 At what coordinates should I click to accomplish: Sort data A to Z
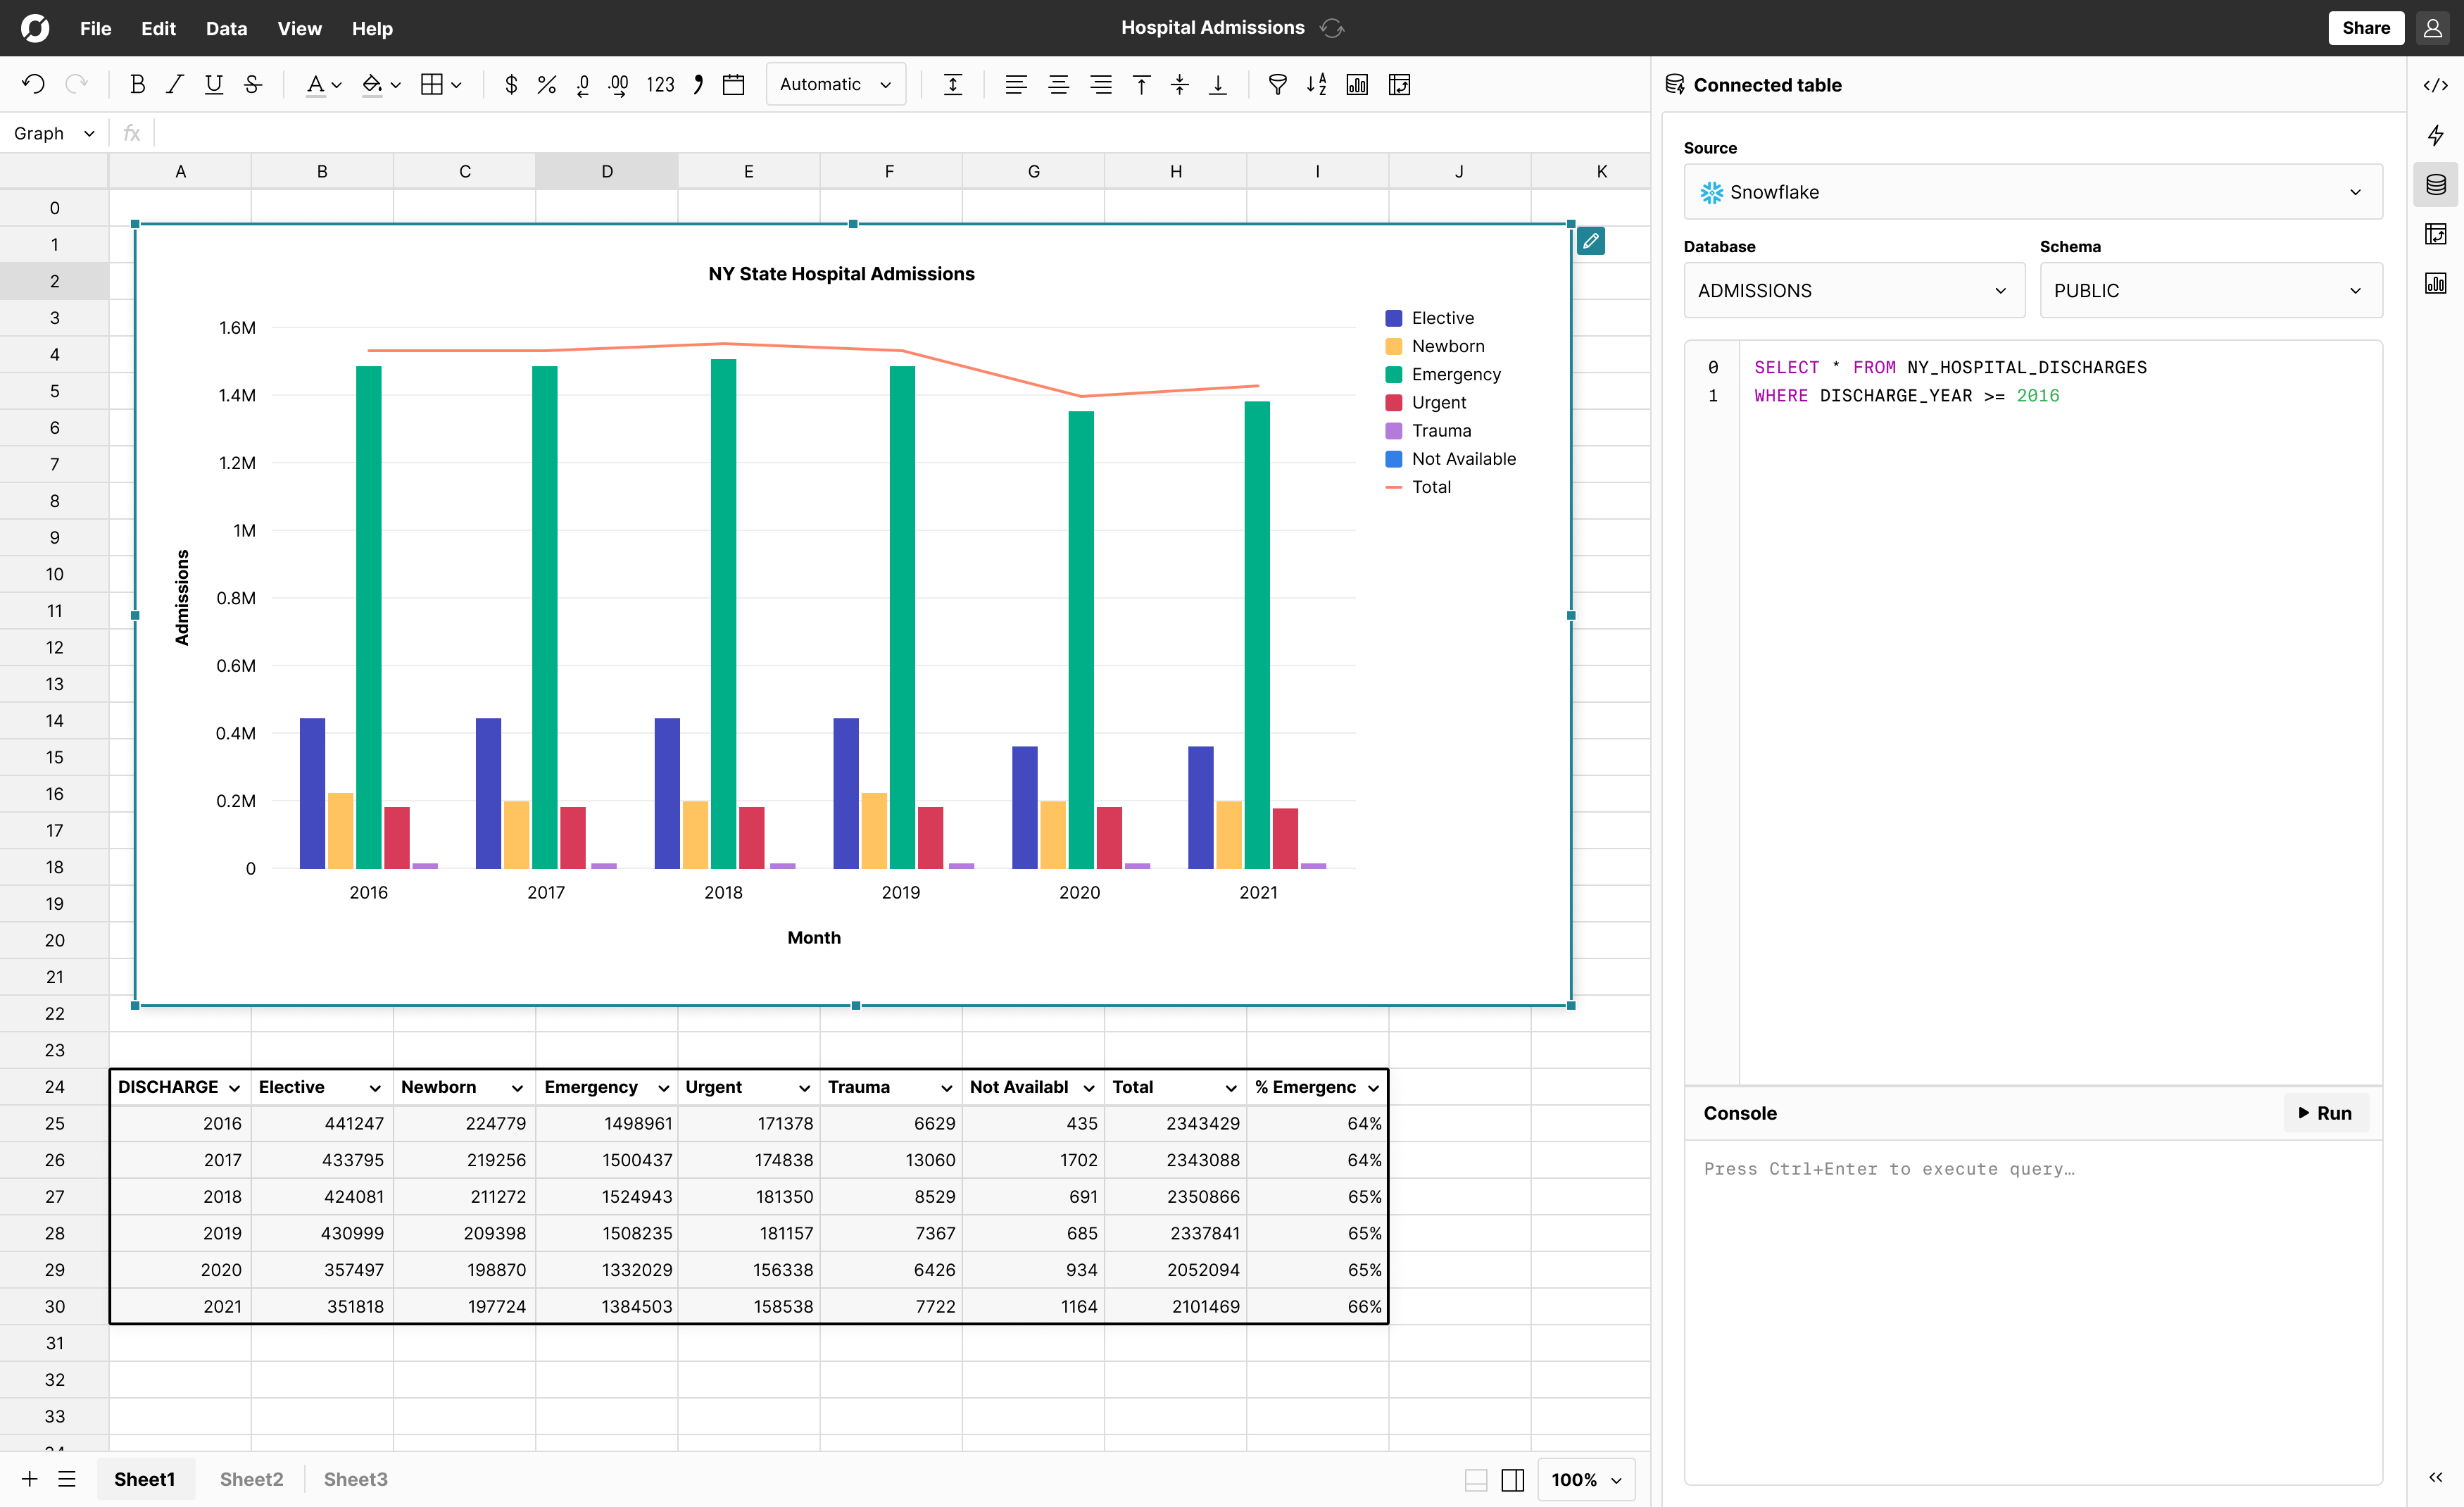point(1316,84)
